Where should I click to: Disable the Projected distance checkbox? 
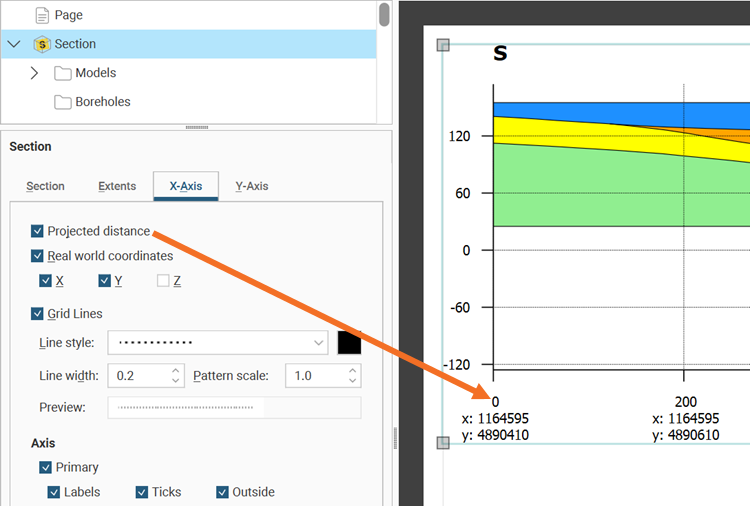tap(38, 231)
